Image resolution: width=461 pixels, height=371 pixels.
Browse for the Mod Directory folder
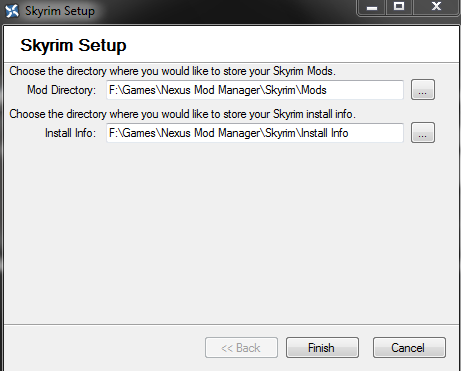(x=423, y=90)
